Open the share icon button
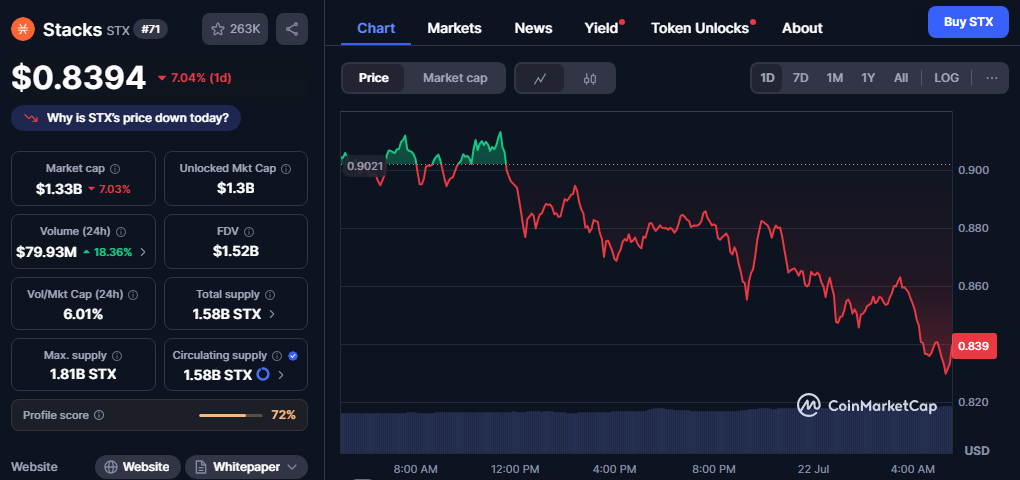 [x=292, y=29]
